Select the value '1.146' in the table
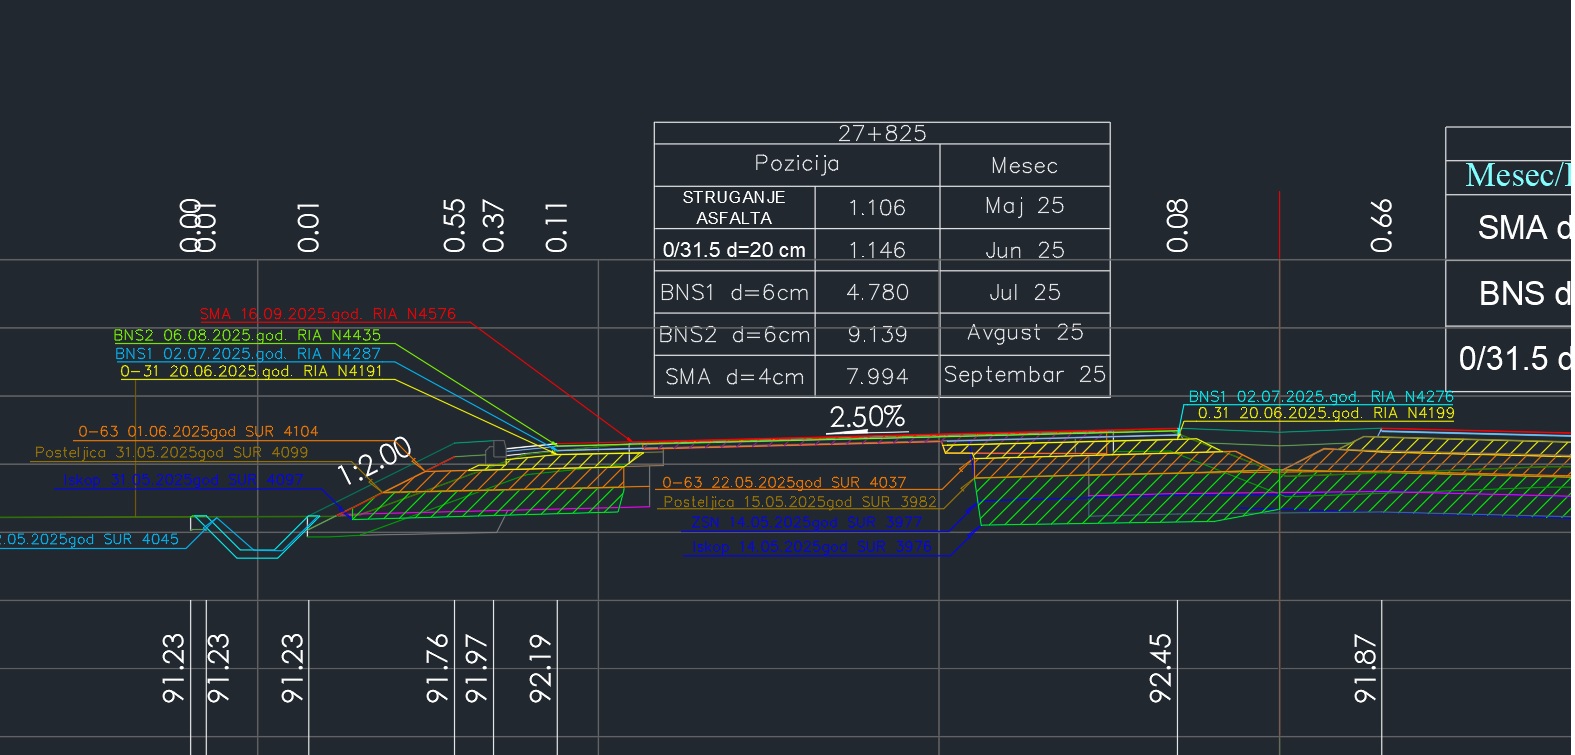 (877, 250)
